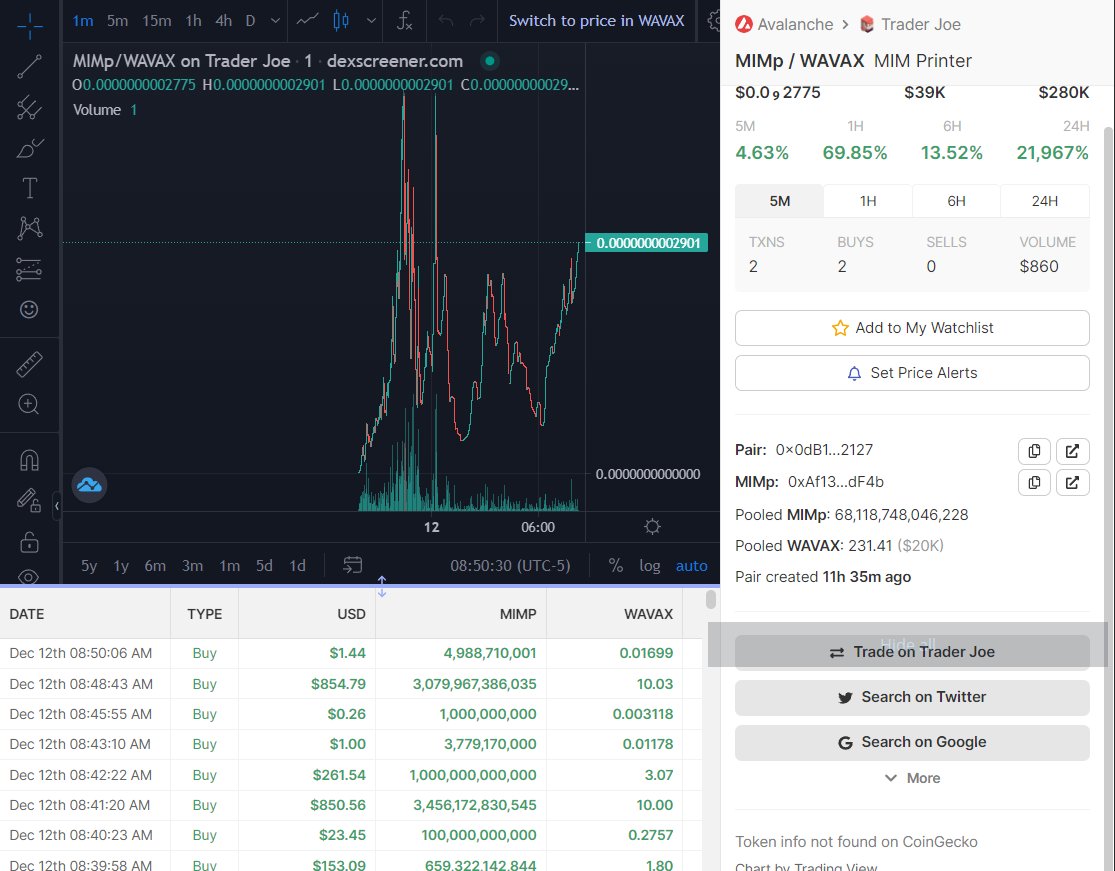Toggle log scale mode
Viewport: 1115px width, 871px height.
point(649,566)
